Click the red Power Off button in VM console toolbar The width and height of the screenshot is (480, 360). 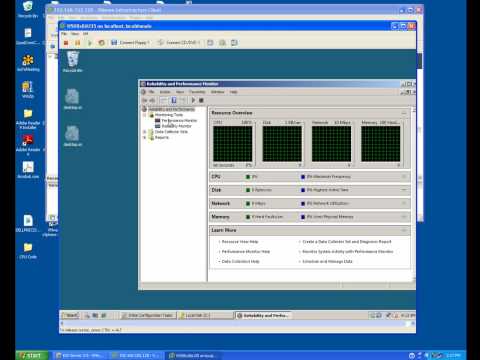pos(66,43)
